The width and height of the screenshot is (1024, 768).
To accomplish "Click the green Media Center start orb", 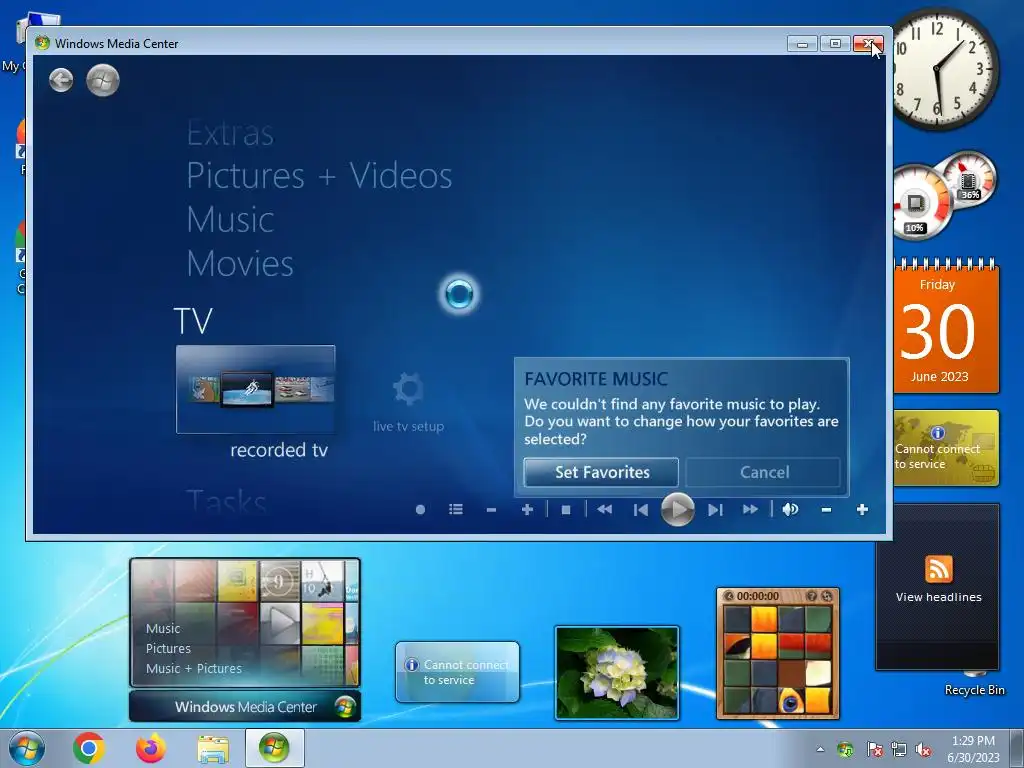I will click(x=103, y=80).
